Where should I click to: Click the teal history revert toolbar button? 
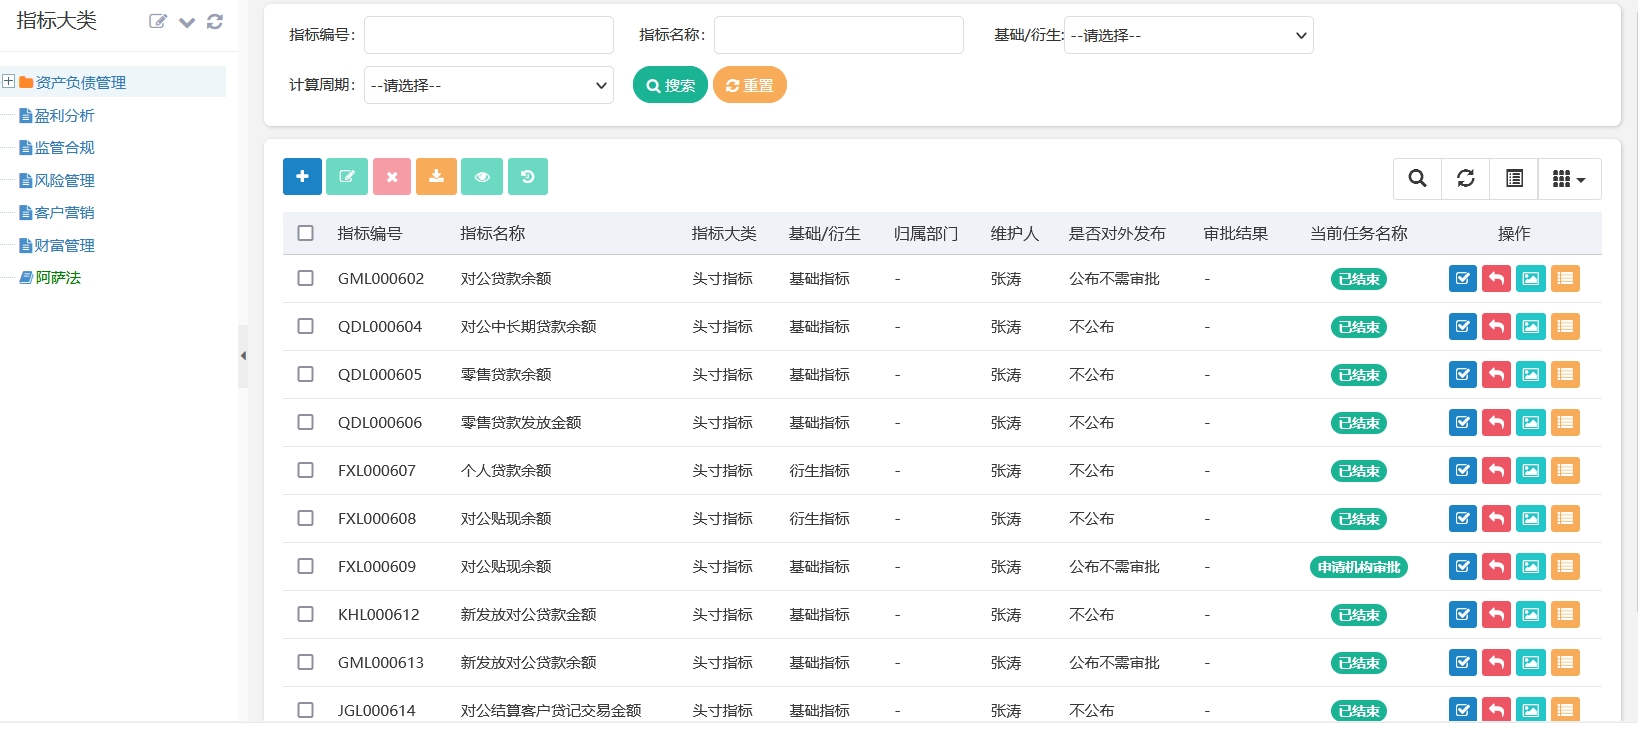pos(528,177)
